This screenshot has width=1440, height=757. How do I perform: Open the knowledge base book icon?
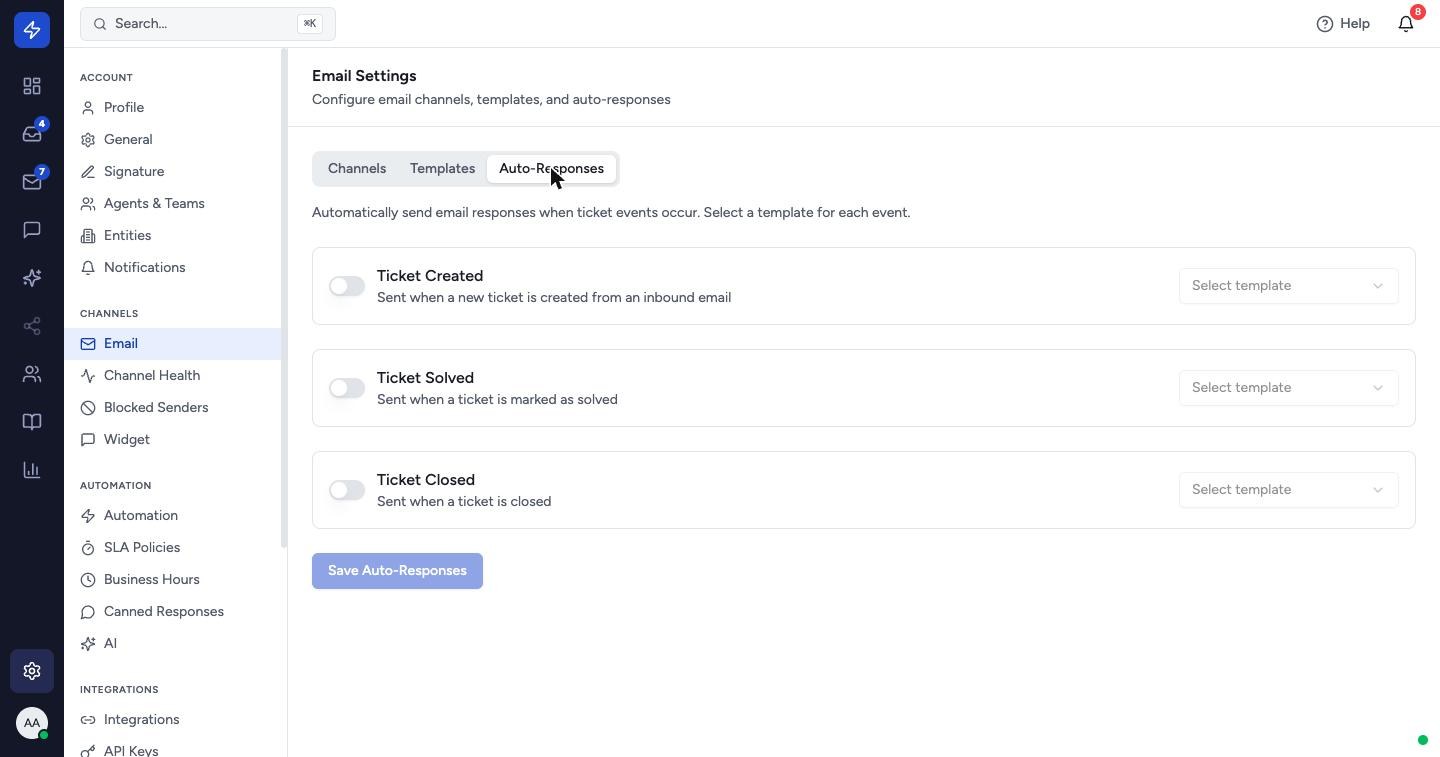click(x=32, y=422)
